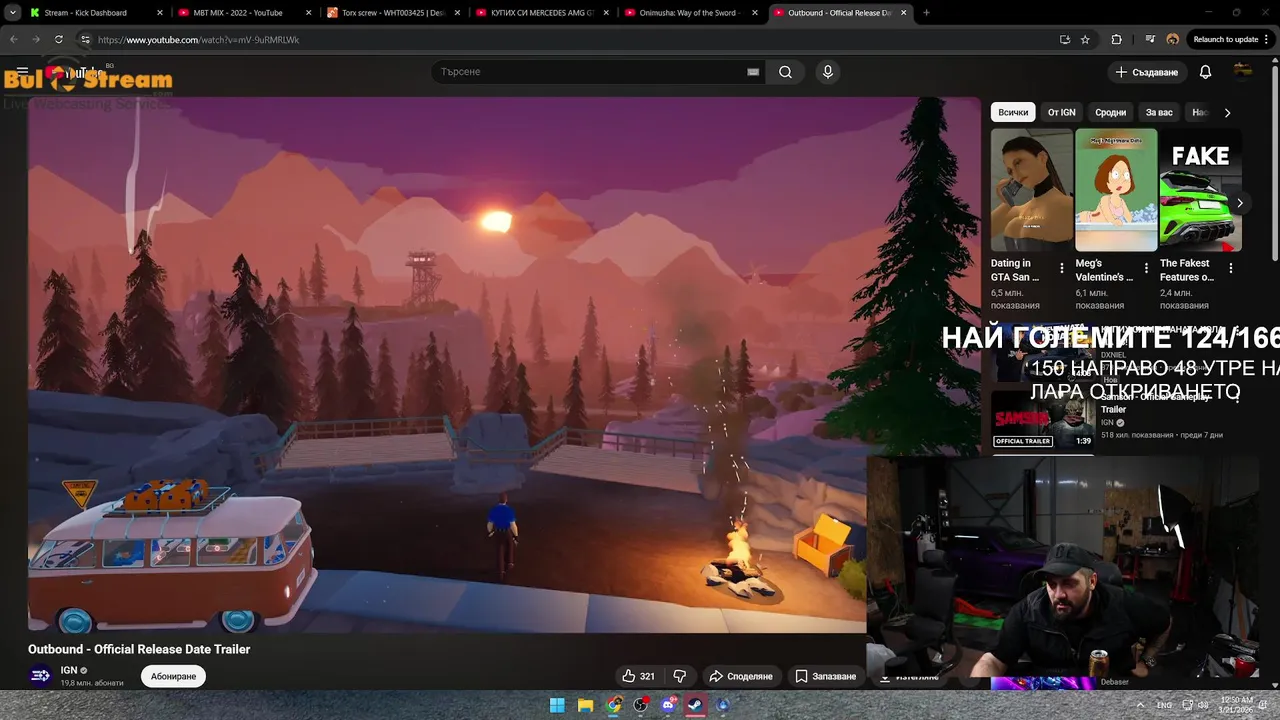Click the Абониране subscribe button

click(x=173, y=677)
